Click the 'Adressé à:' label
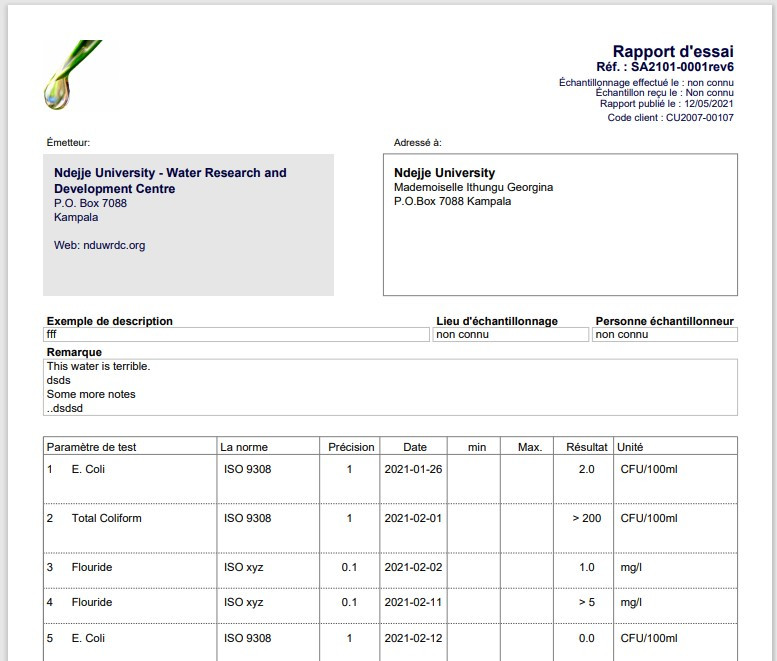Image resolution: width=777 pixels, height=661 pixels. (417, 143)
